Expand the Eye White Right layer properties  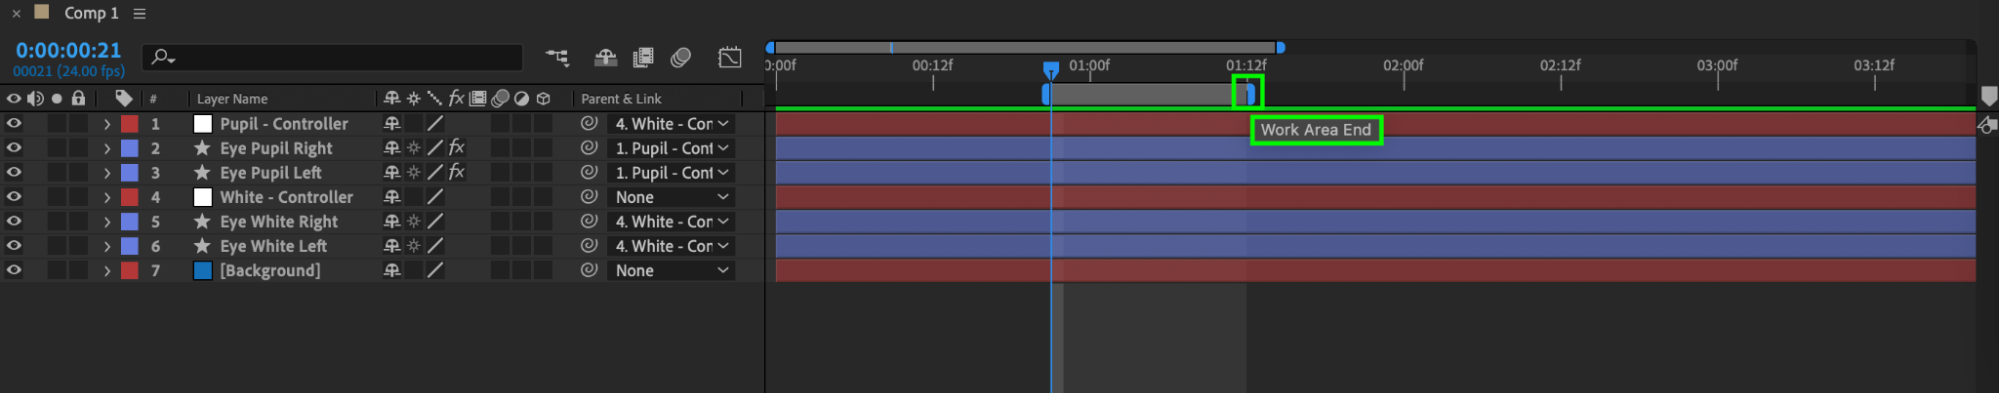click(x=107, y=221)
